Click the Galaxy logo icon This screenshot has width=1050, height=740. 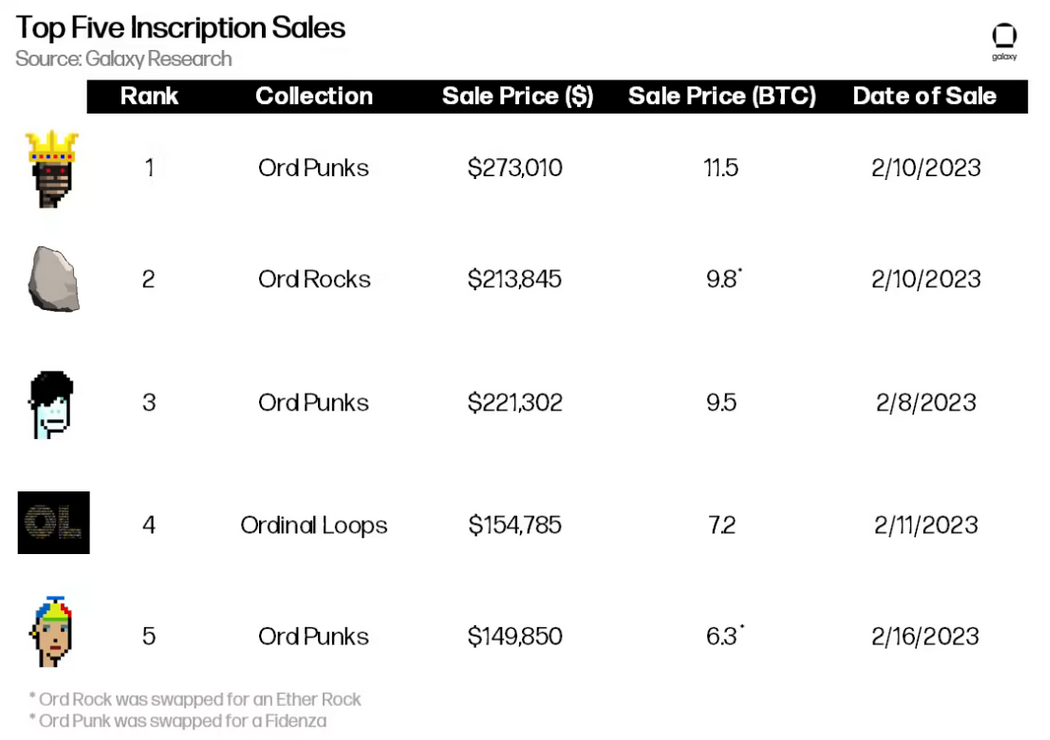[x=1004, y=42]
